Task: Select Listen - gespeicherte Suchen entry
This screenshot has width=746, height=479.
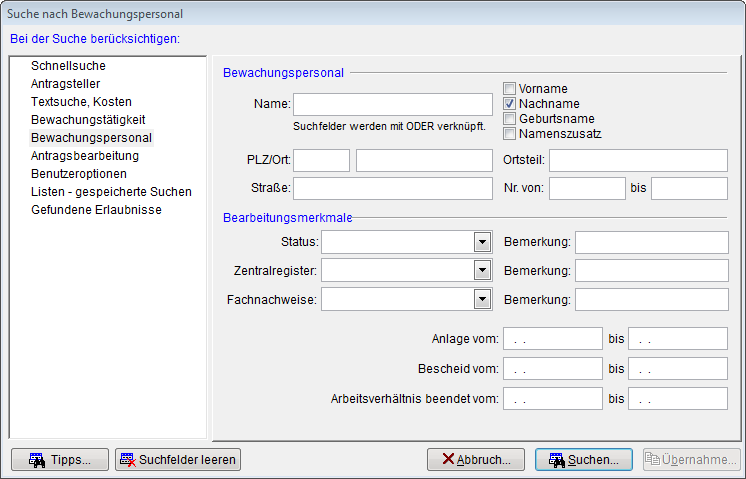Action: [111, 192]
